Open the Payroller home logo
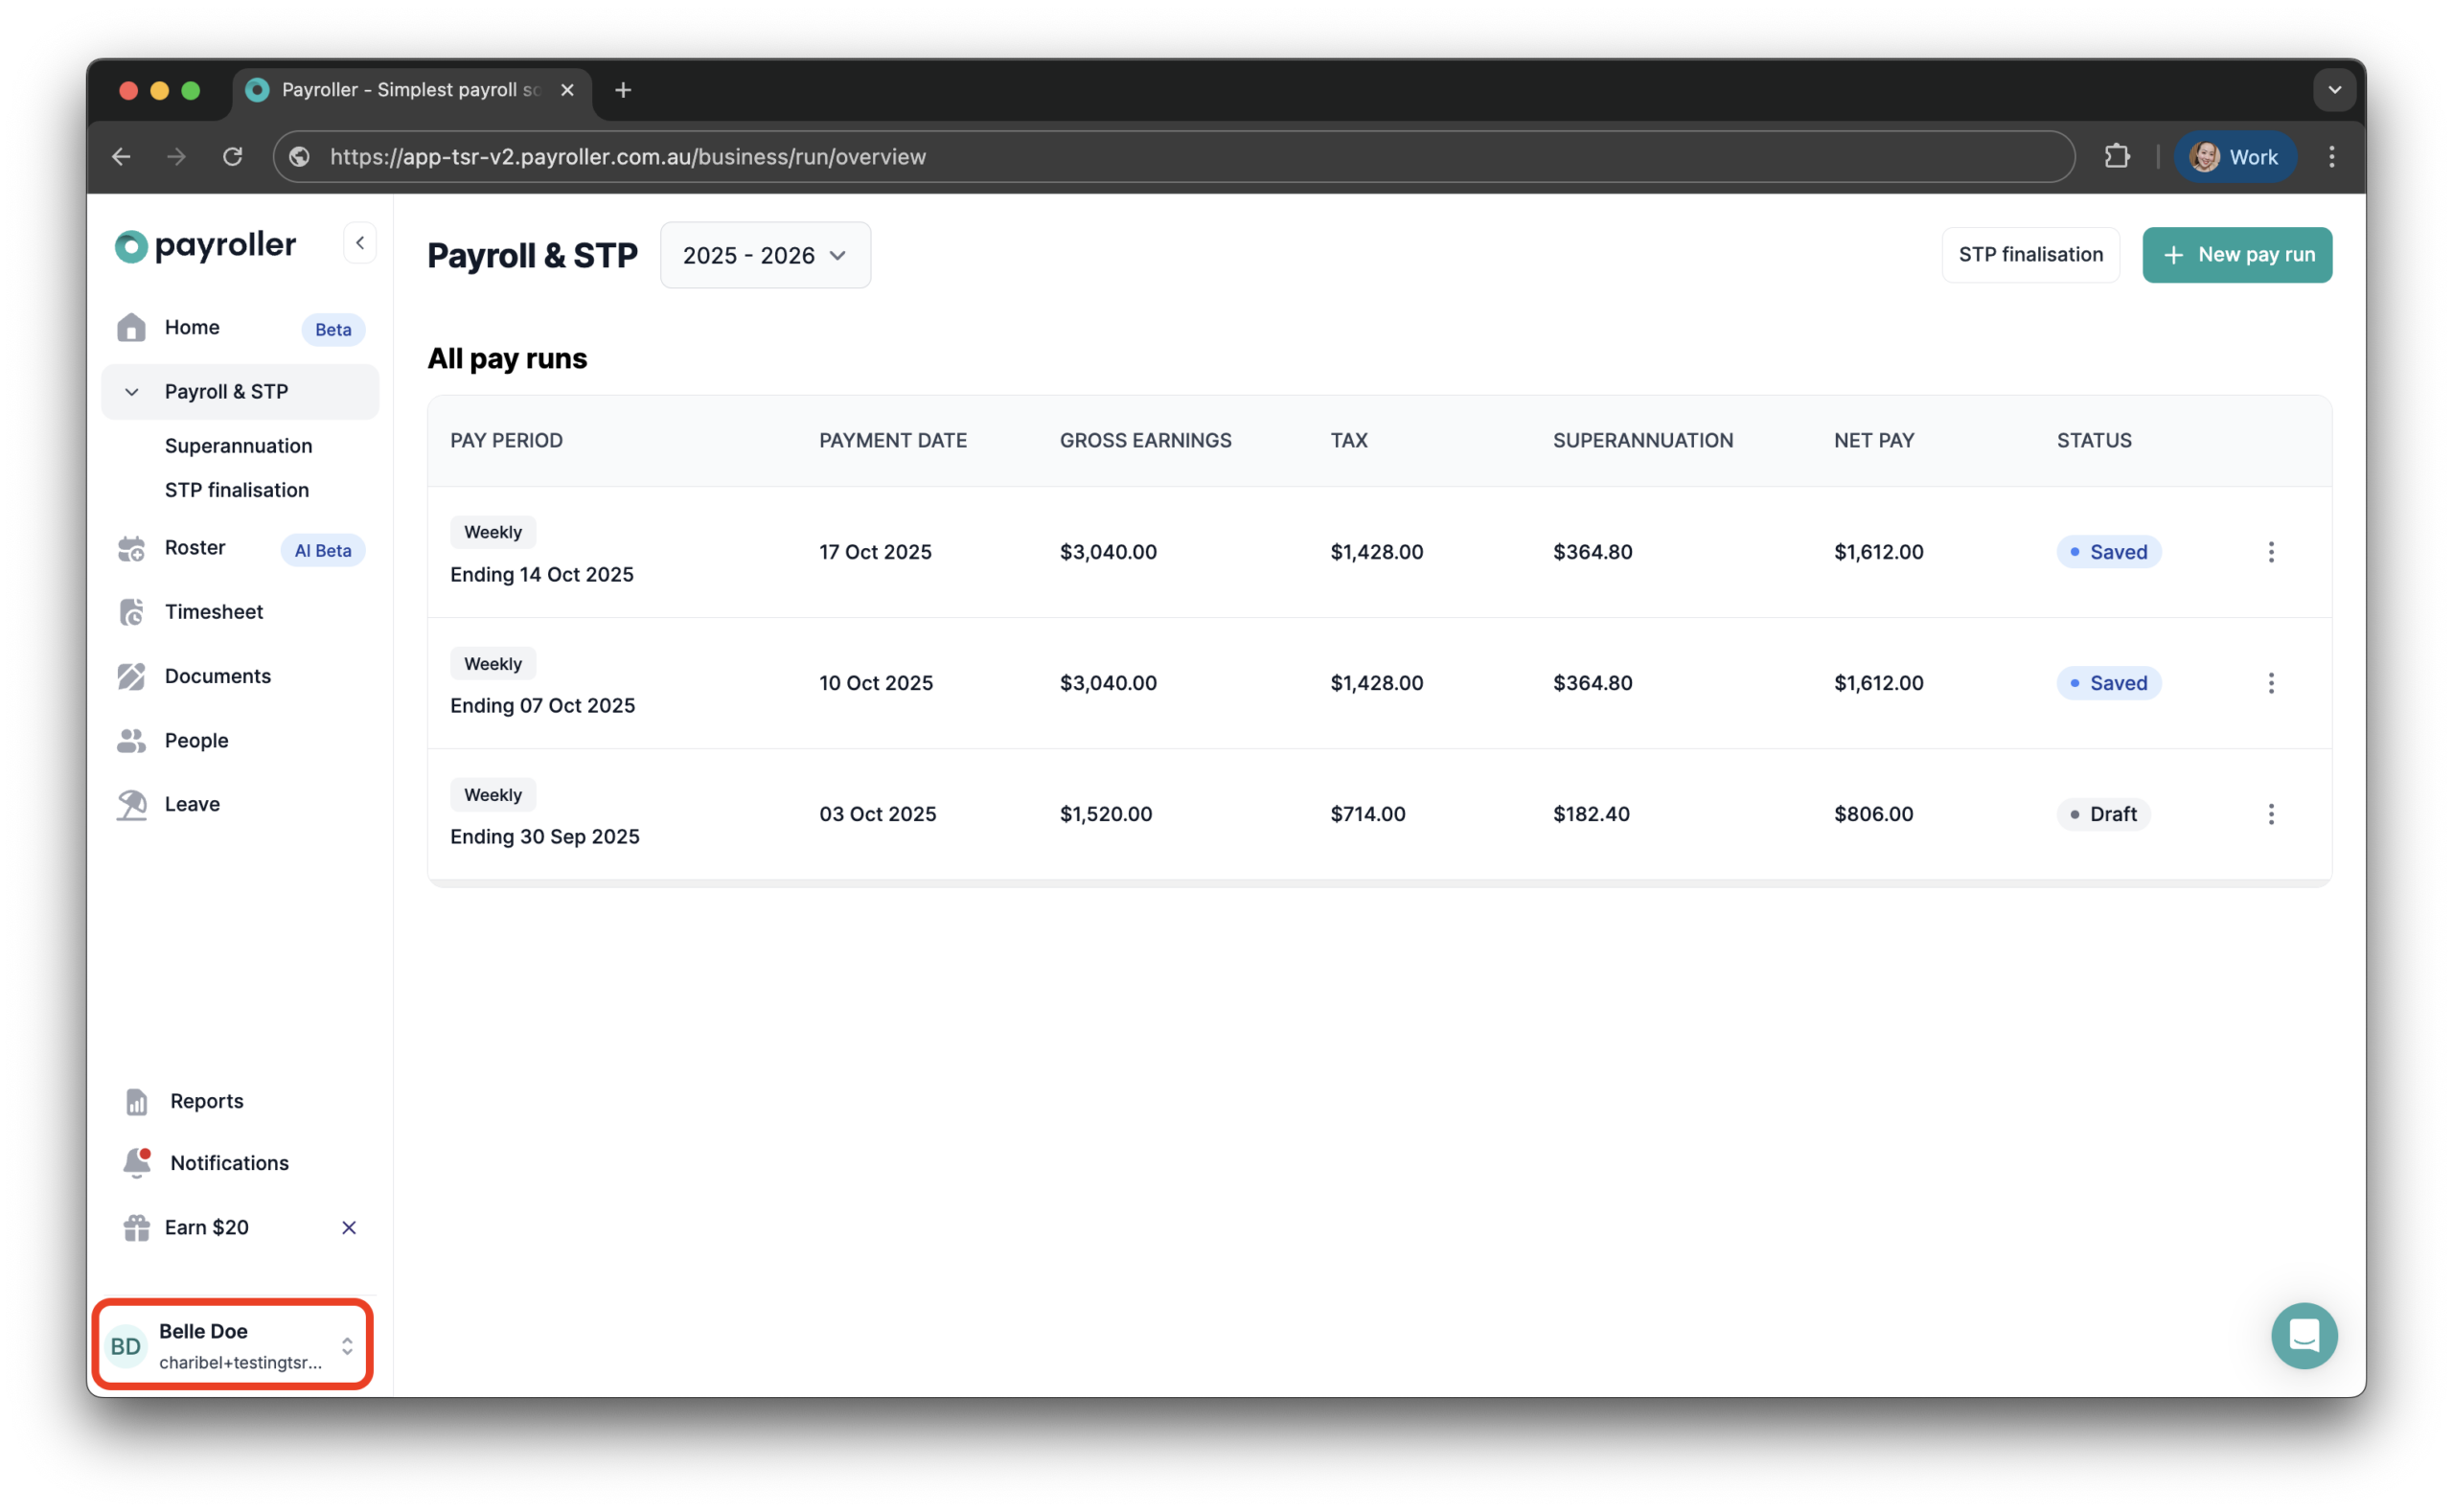 click(204, 246)
